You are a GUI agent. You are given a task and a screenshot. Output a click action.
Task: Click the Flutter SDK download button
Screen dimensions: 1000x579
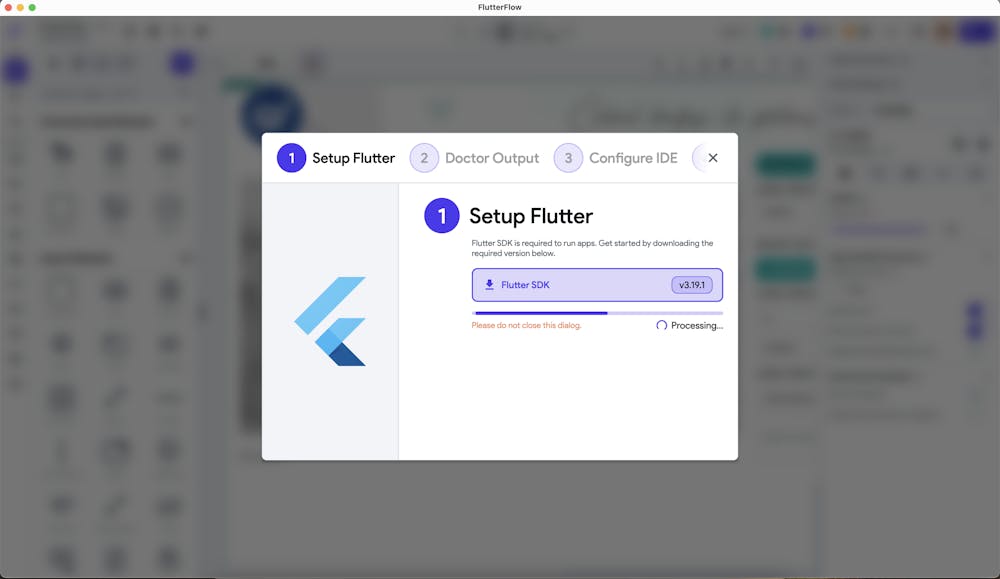tap(597, 285)
